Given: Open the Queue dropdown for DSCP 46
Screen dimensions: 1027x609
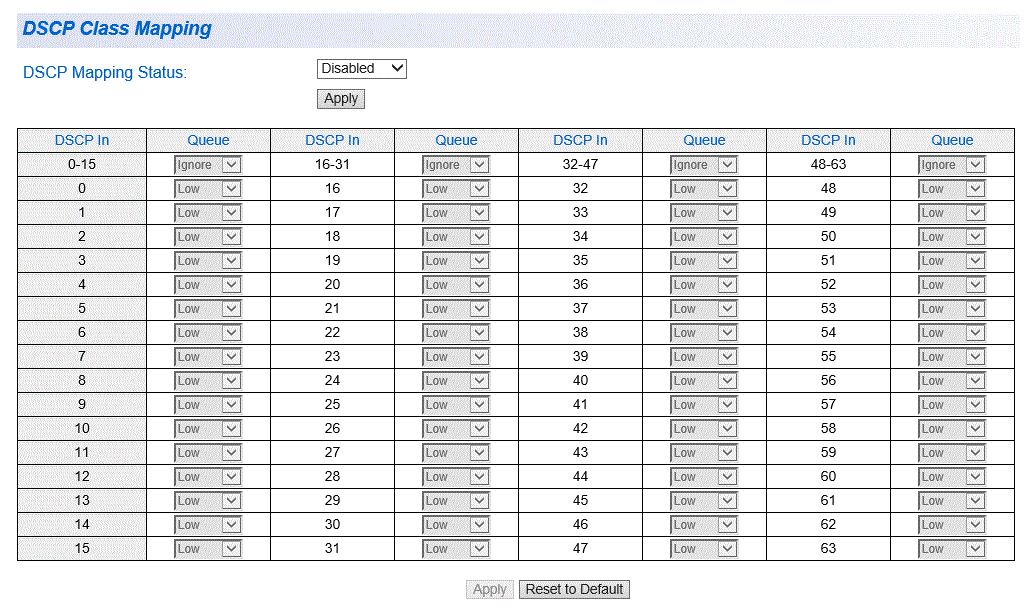Looking at the screenshot, I should (704, 525).
